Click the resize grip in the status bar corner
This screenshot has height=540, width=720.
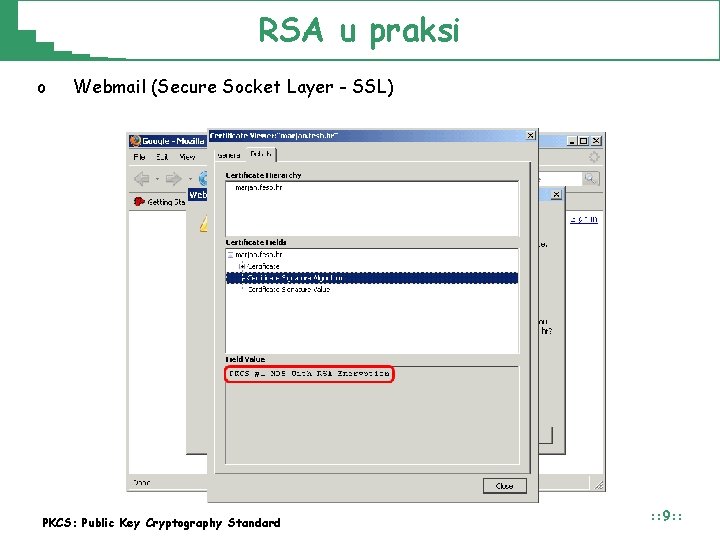tap(598, 485)
